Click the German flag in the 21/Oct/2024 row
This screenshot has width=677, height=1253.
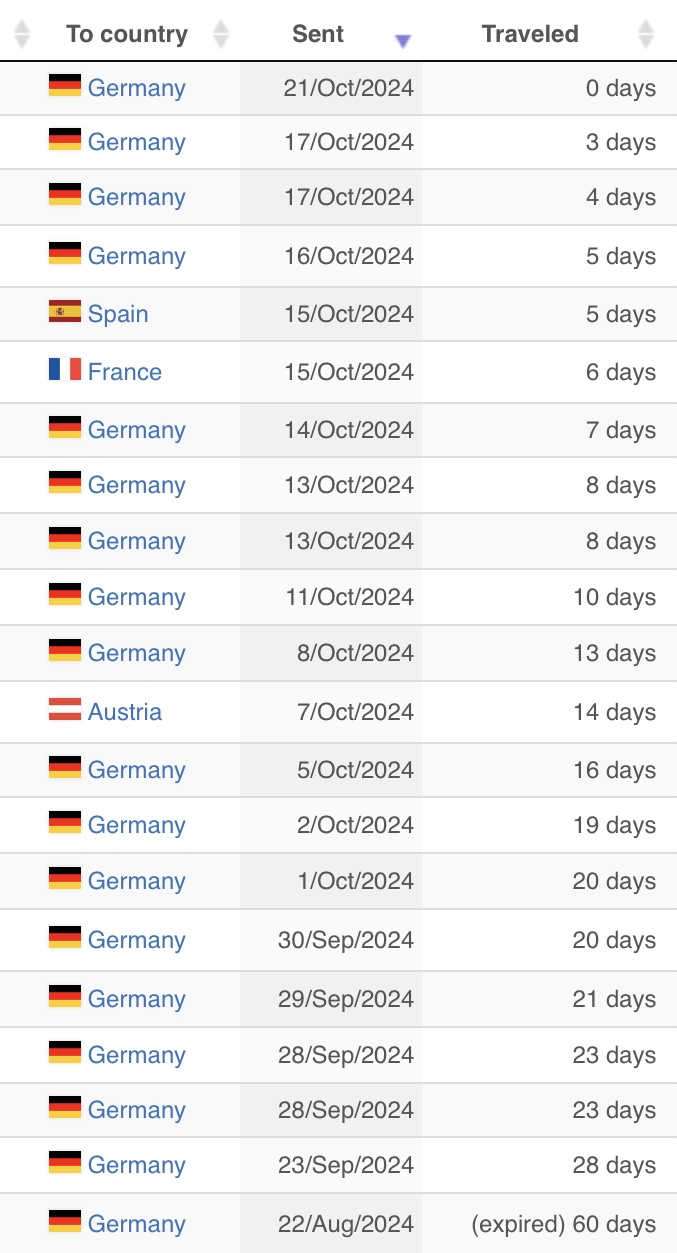click(65, 85)
